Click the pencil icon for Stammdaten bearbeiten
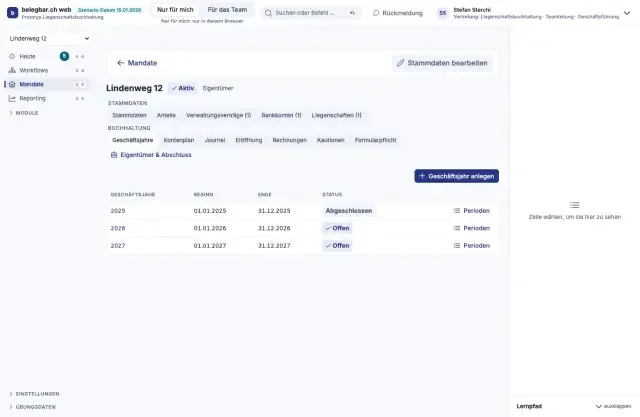This screenshot has width=640, height=417. click(x=400, y=63)
